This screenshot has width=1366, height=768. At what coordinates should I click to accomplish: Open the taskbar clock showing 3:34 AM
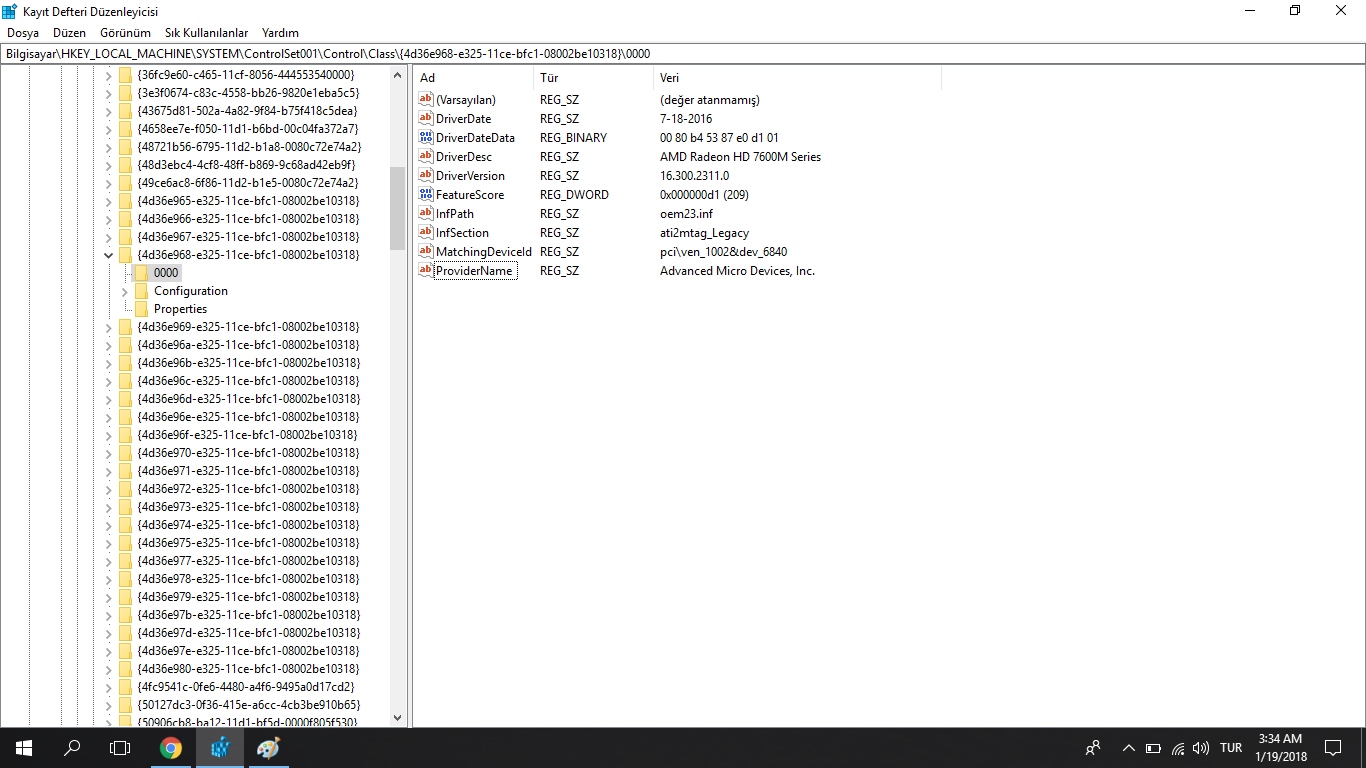click(1279, 748)
